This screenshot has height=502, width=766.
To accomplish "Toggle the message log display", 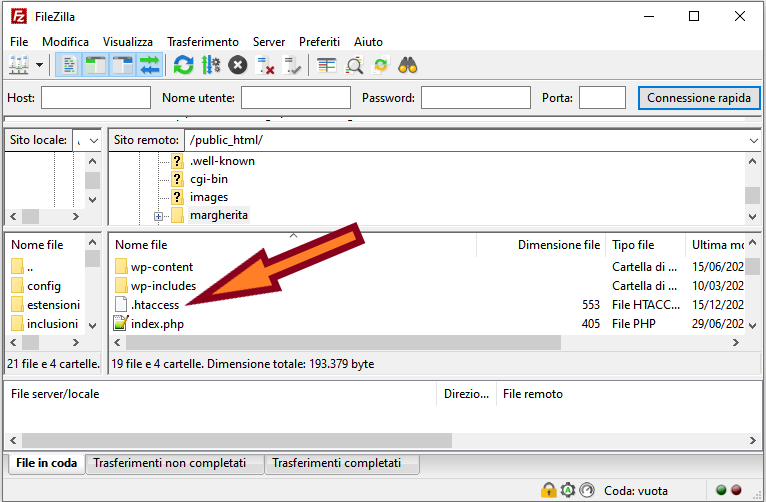I will pyautogui.click(x=69, y=65).
